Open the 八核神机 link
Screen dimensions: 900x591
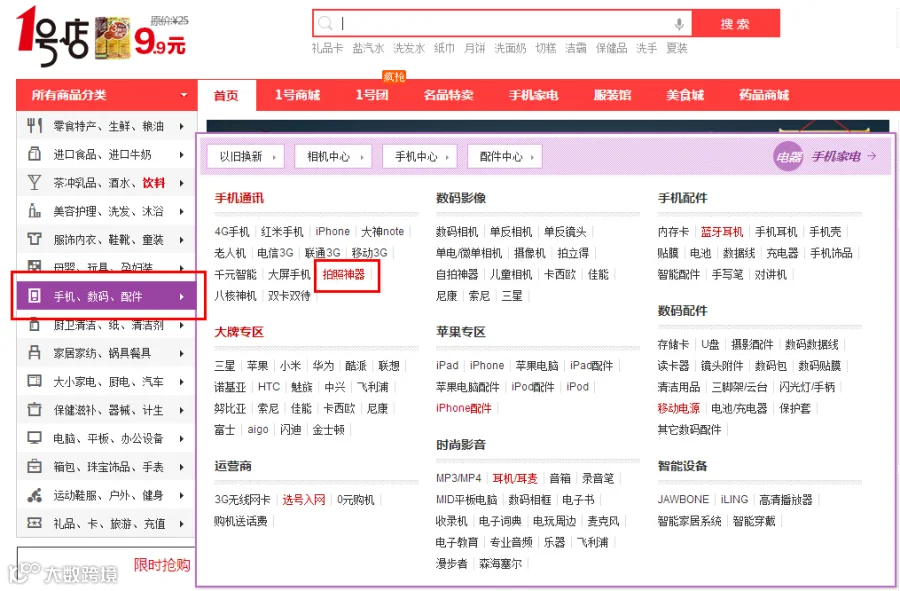coord(235,296)
